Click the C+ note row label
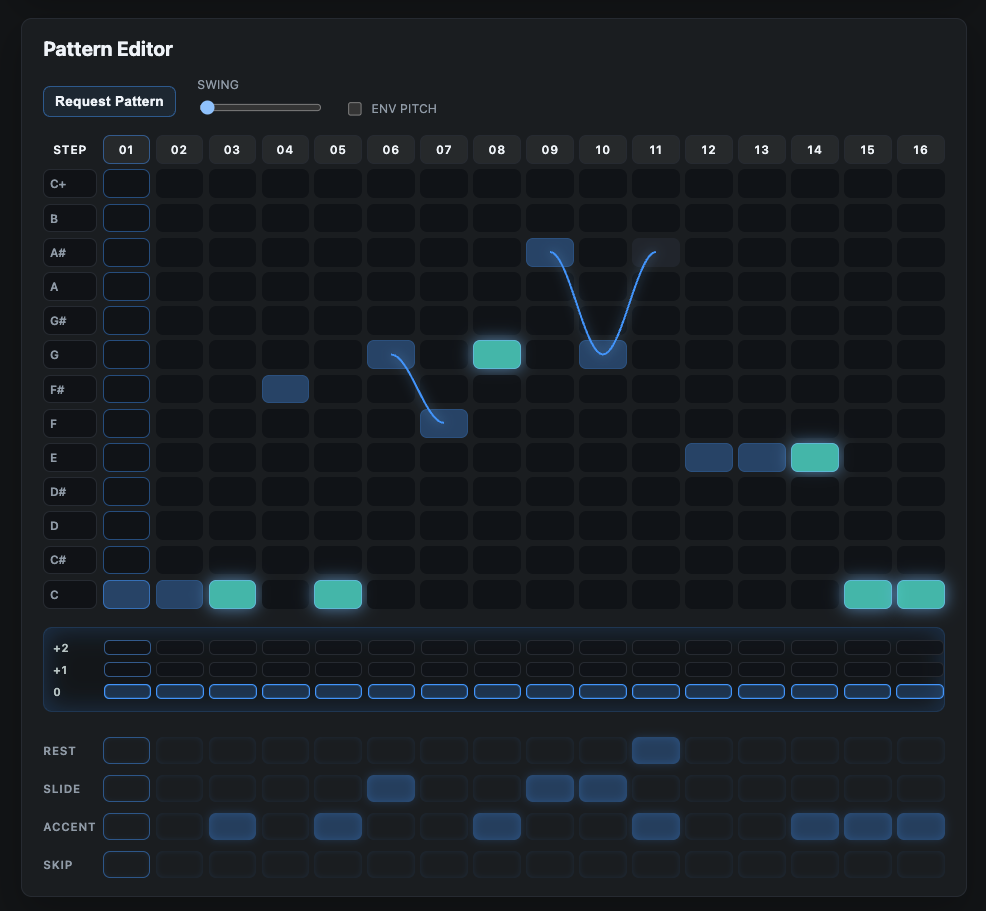This screenshot has height=911, width=986. [70, 184]
